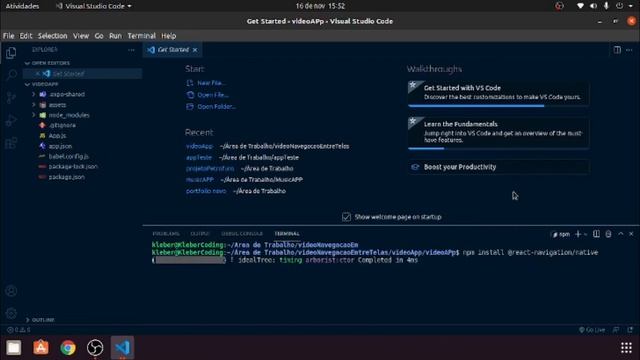Image resolution: width=640 pixels, height=360 pixels.
Task: Open Explorer panel more actions ellipsis
Action: pos(131,50)
